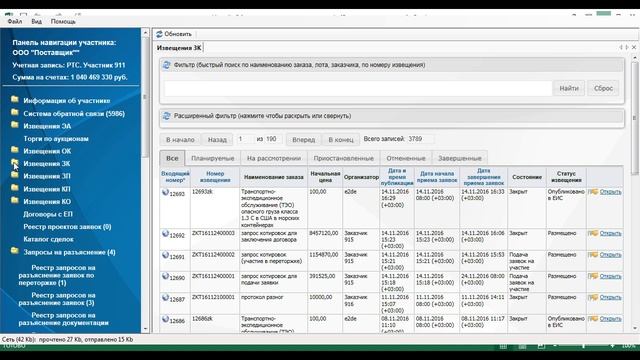This screenshot has width=640, height=360.
Task: Click the row icon for entry 12693
Action: click(165, 192)
